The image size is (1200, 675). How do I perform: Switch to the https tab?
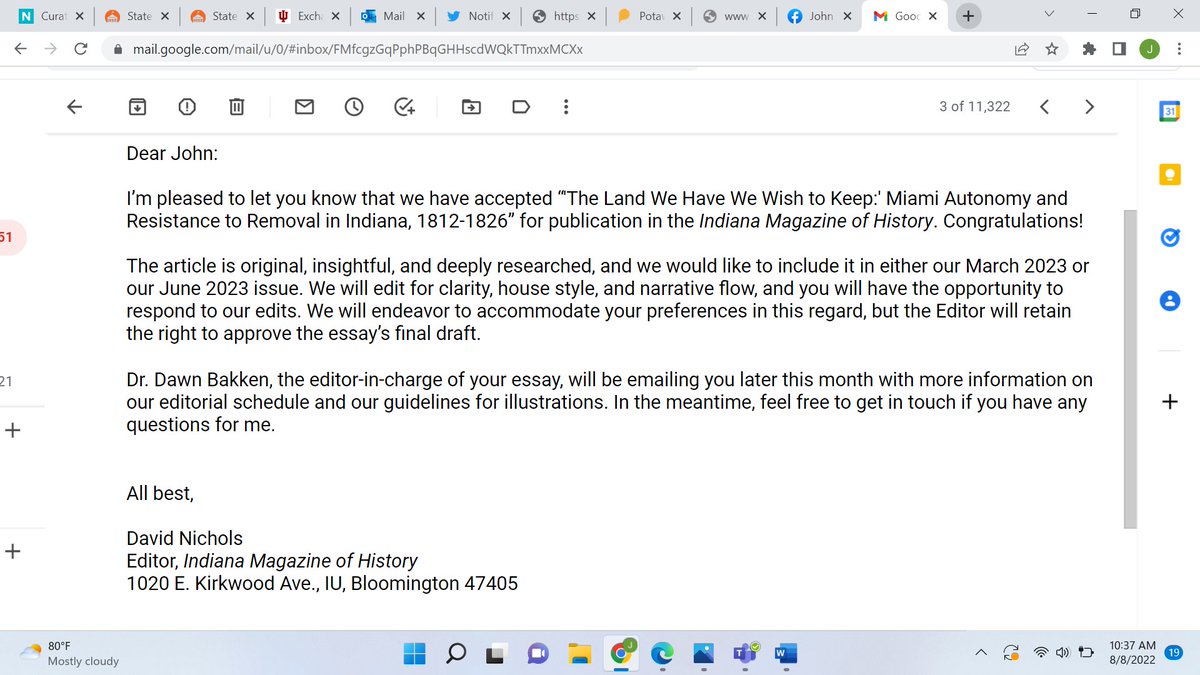click(x=566, y=16)
